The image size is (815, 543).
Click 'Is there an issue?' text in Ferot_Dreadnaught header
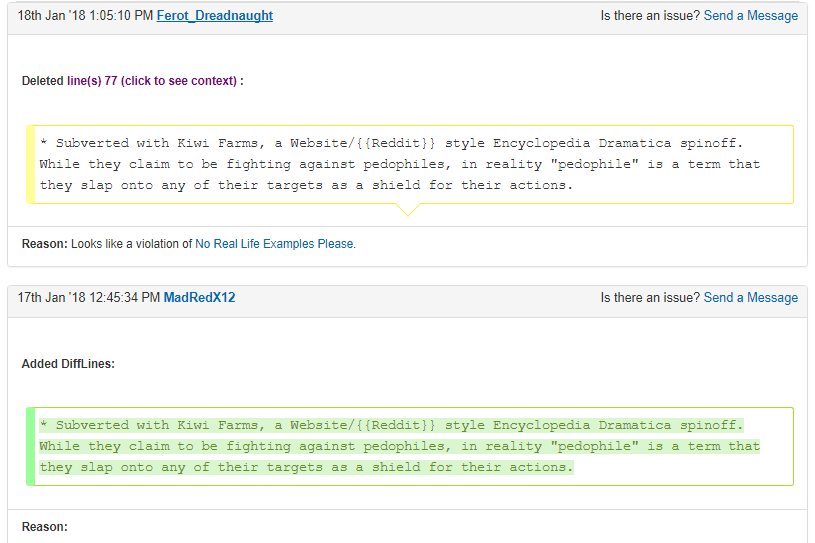(650, 16)
